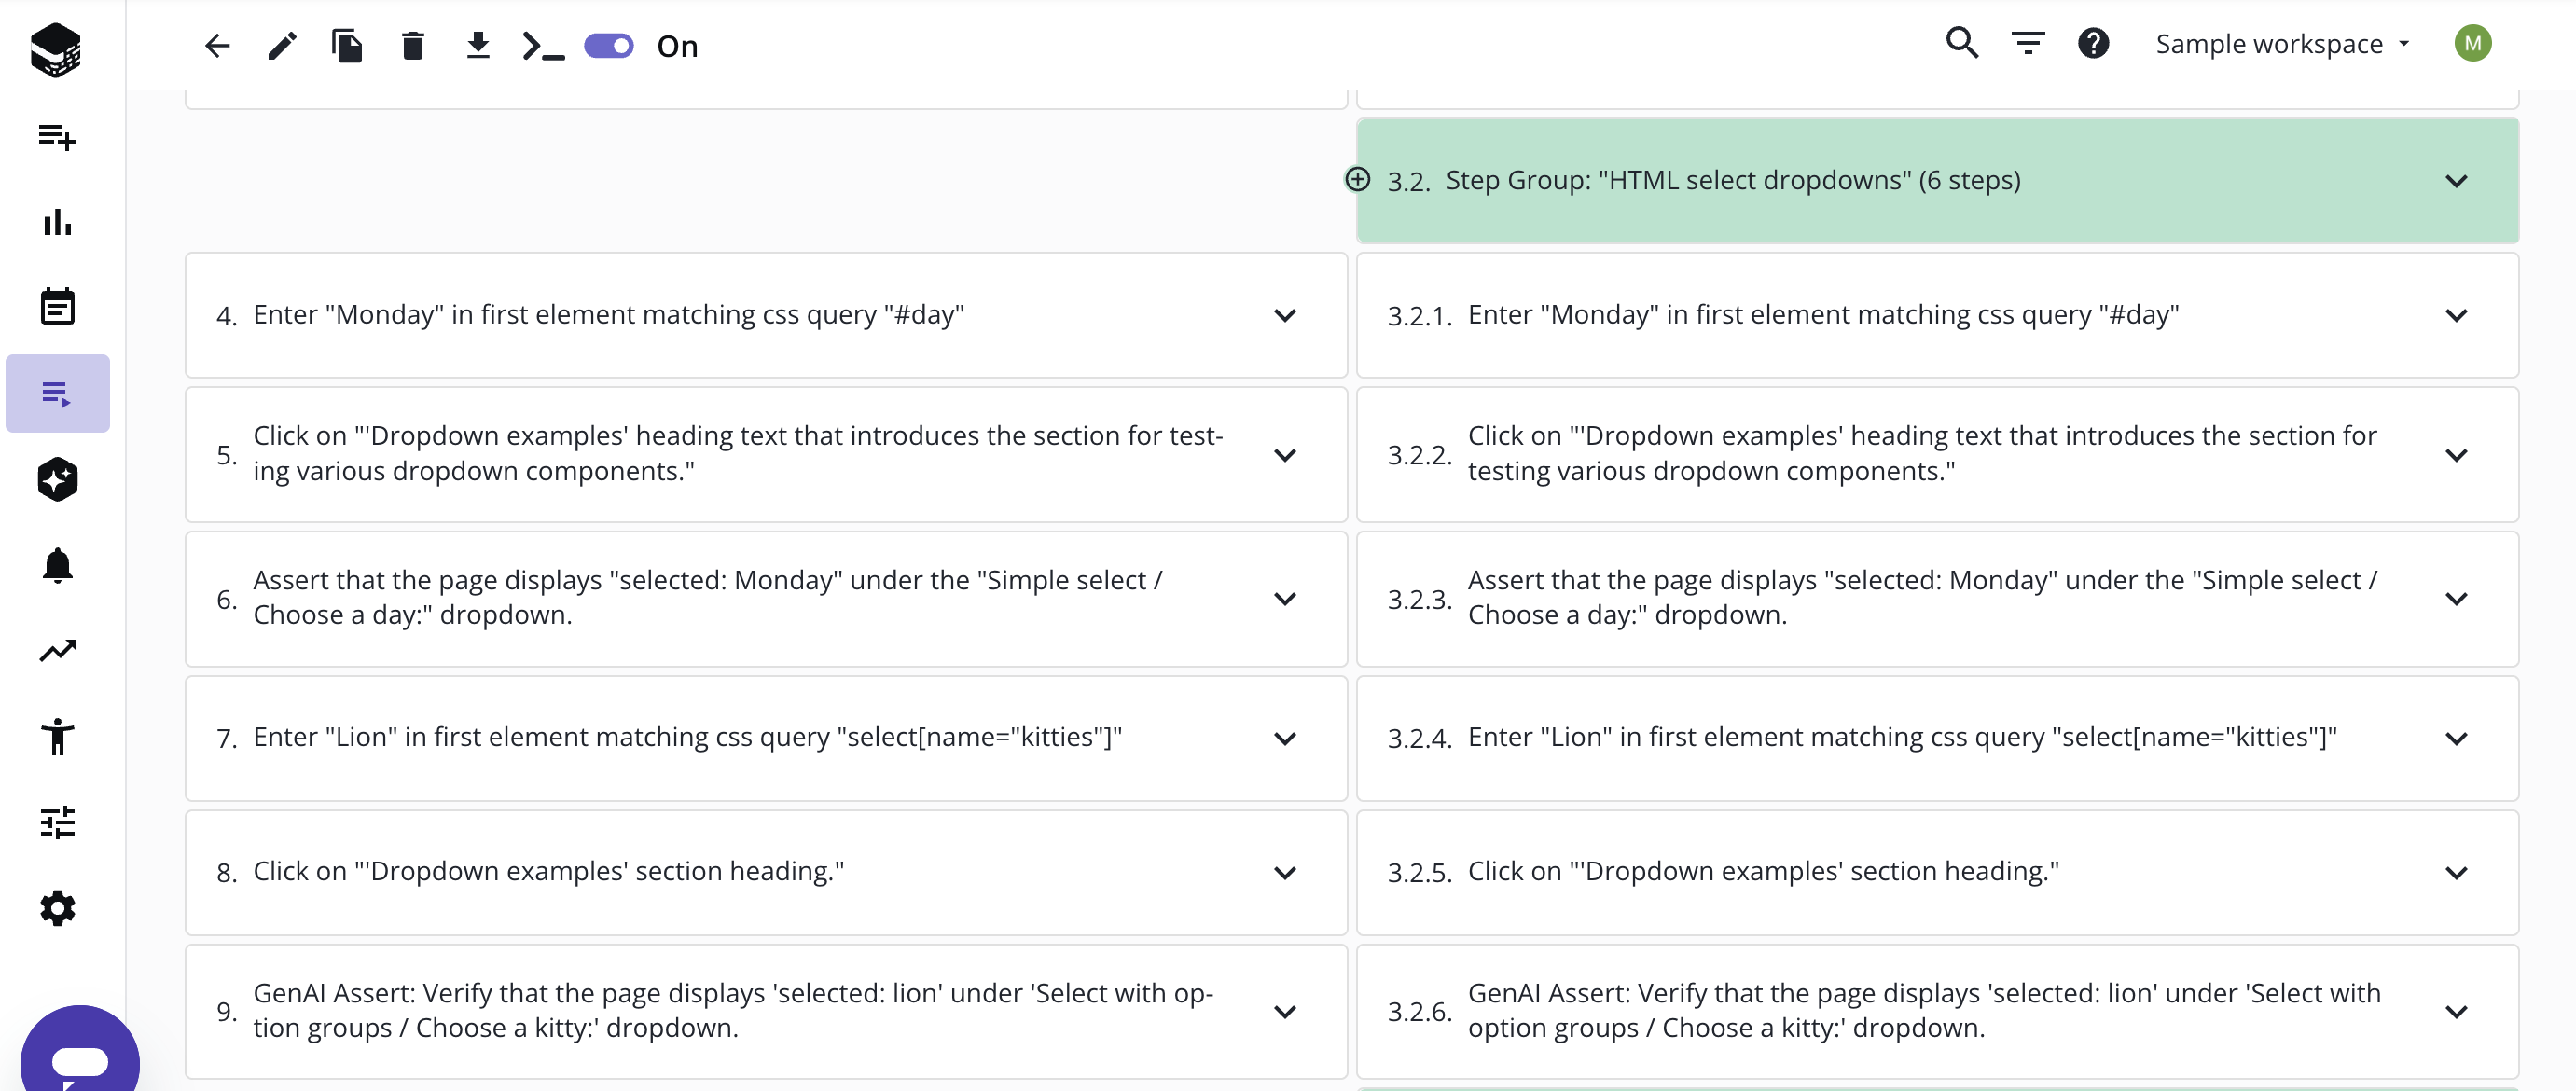Click the back arrow icon
Viewport: 2576px width, 1091px height.
point(217,46)
